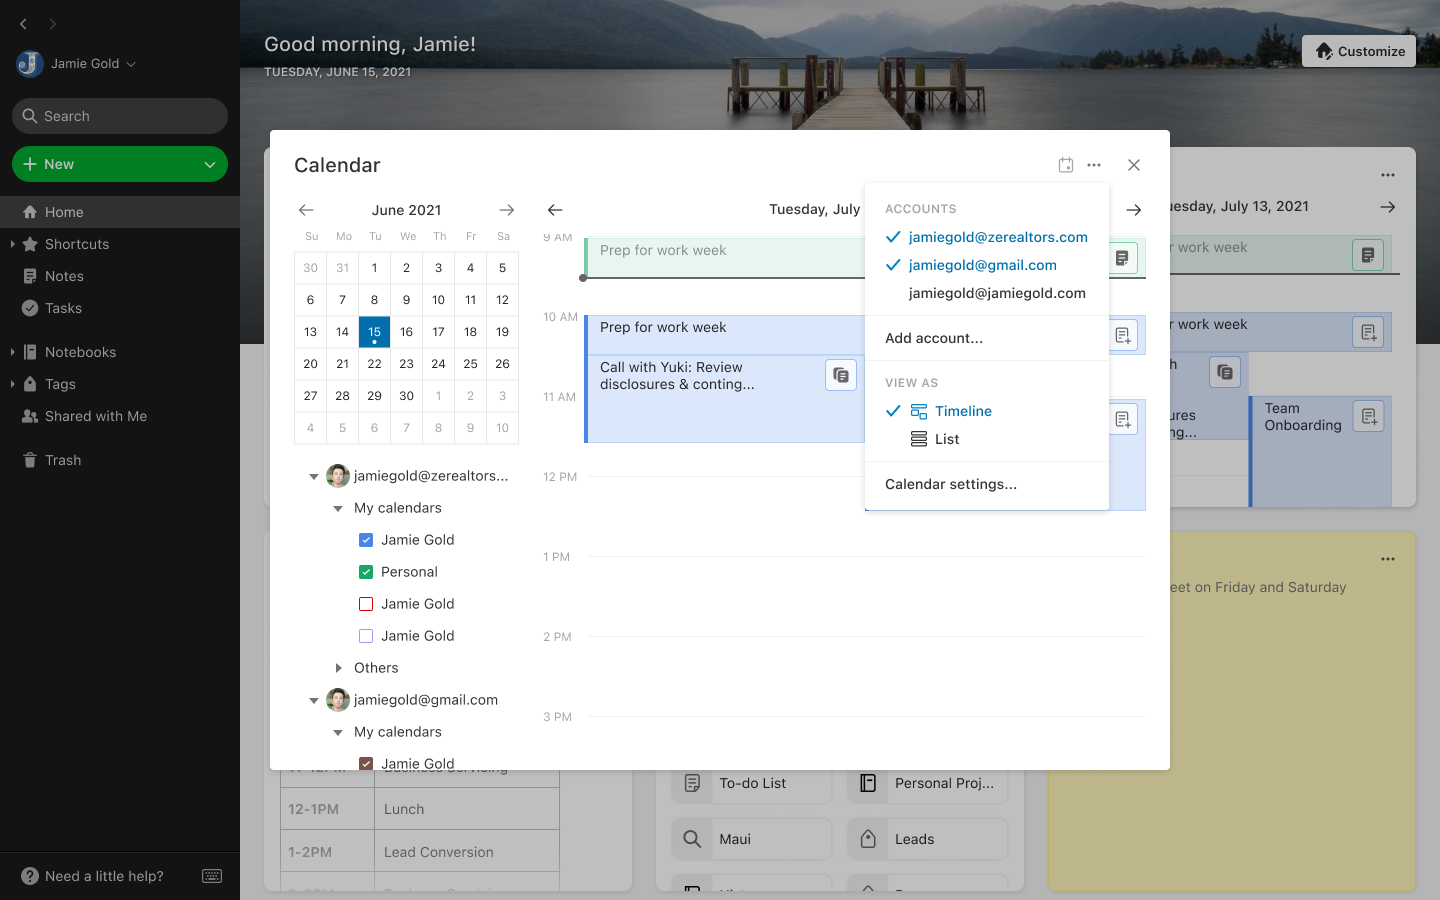The width and height of the screenshot is (1440, 900).
Task: Check the purple Jamie Gold calendar
Action: (x=366, y=636)
